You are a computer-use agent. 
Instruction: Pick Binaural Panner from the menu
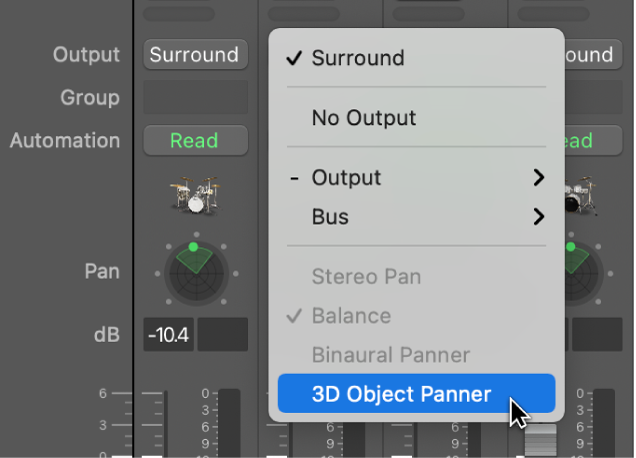pos(391,355)
